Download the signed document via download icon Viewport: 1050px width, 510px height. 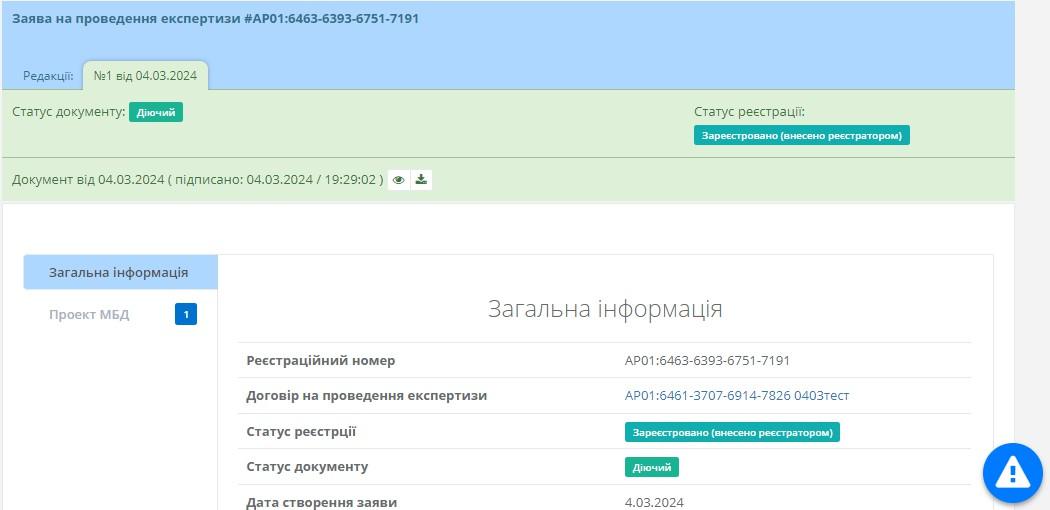click(x=421, y=180)
